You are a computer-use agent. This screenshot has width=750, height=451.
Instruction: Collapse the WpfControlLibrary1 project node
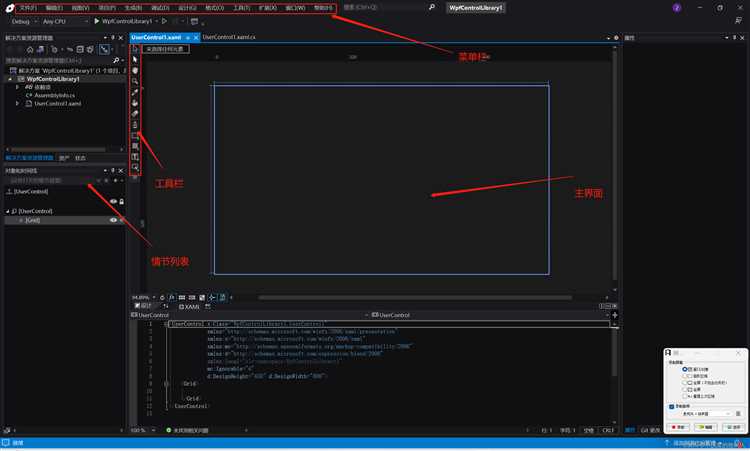click(x=10, y=79)
